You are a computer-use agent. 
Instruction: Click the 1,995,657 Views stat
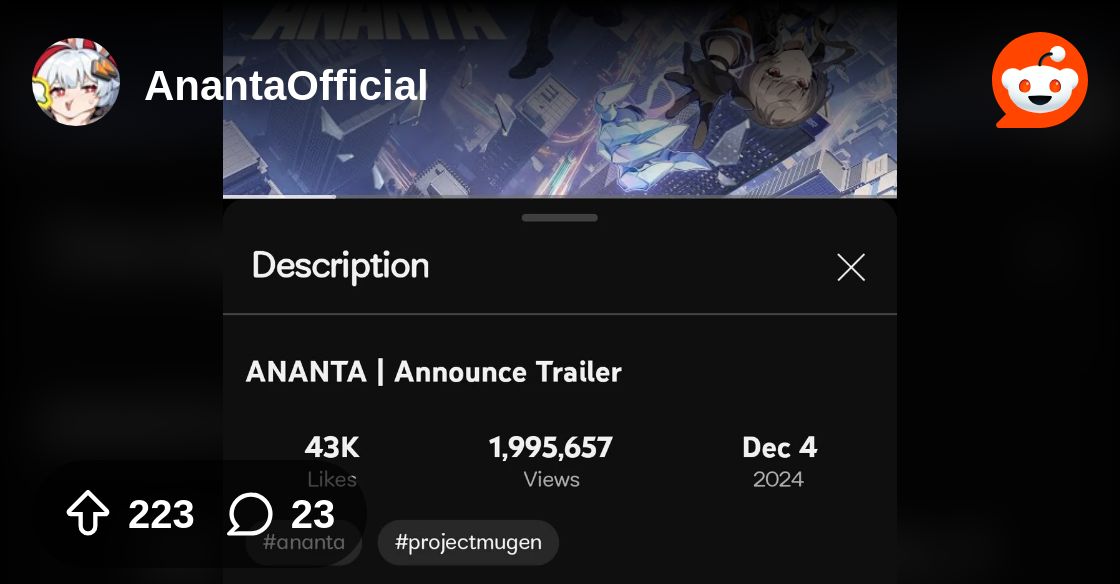pyautogui.click(x=551, y=461)
